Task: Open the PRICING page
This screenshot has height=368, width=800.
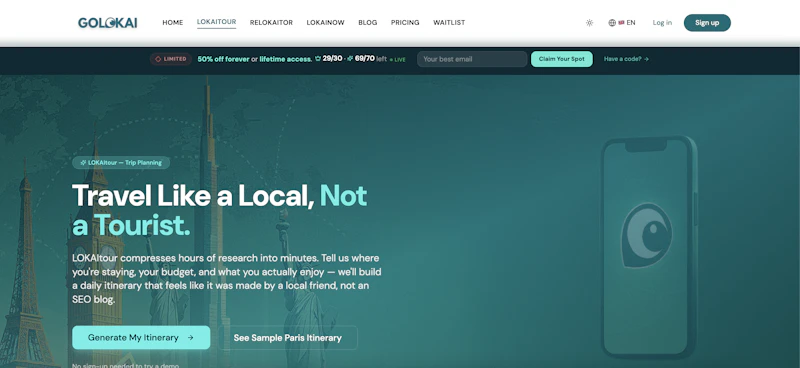Action: pyautogui.click(x=405, y=22)
